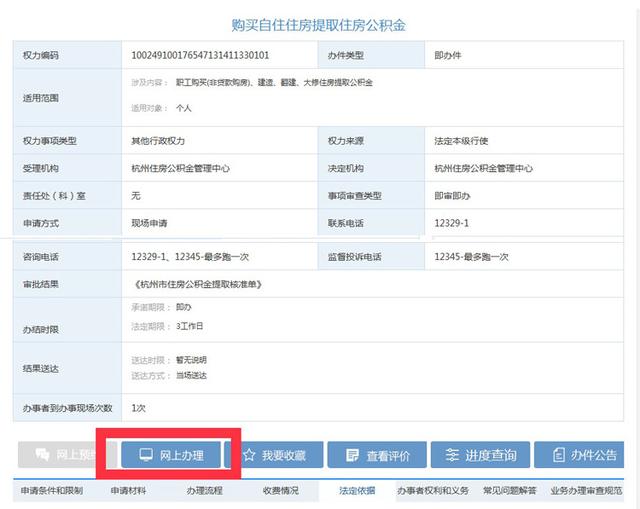Click 监督投诉电话 value 12345-最多跑一次
Viewport: 640px width, 509px height.
tap(471, 257)
